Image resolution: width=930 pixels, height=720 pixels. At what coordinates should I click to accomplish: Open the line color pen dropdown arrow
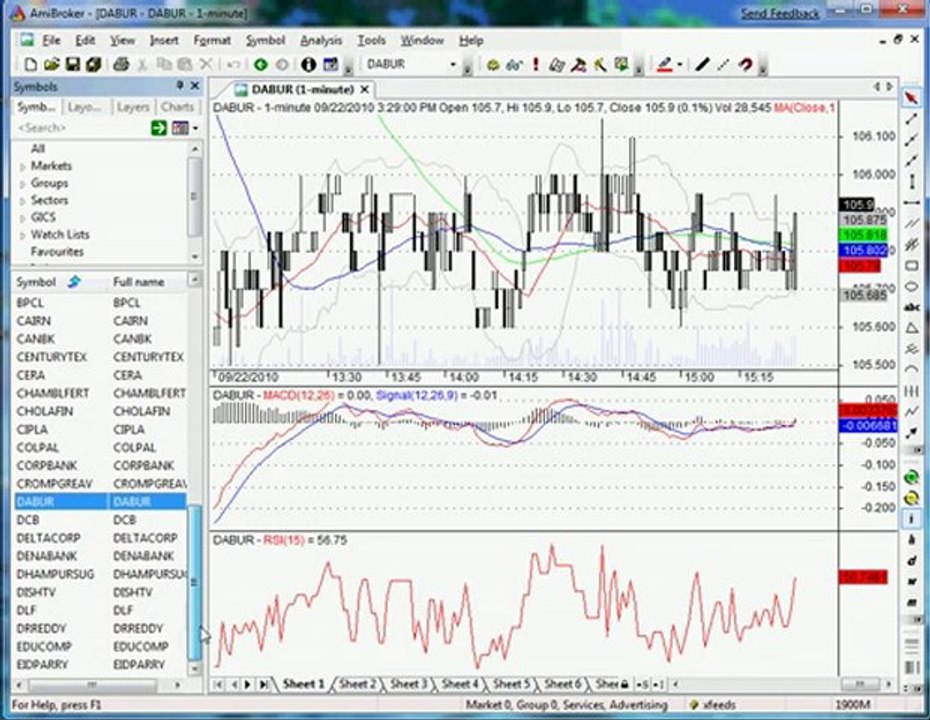[680, 65]
